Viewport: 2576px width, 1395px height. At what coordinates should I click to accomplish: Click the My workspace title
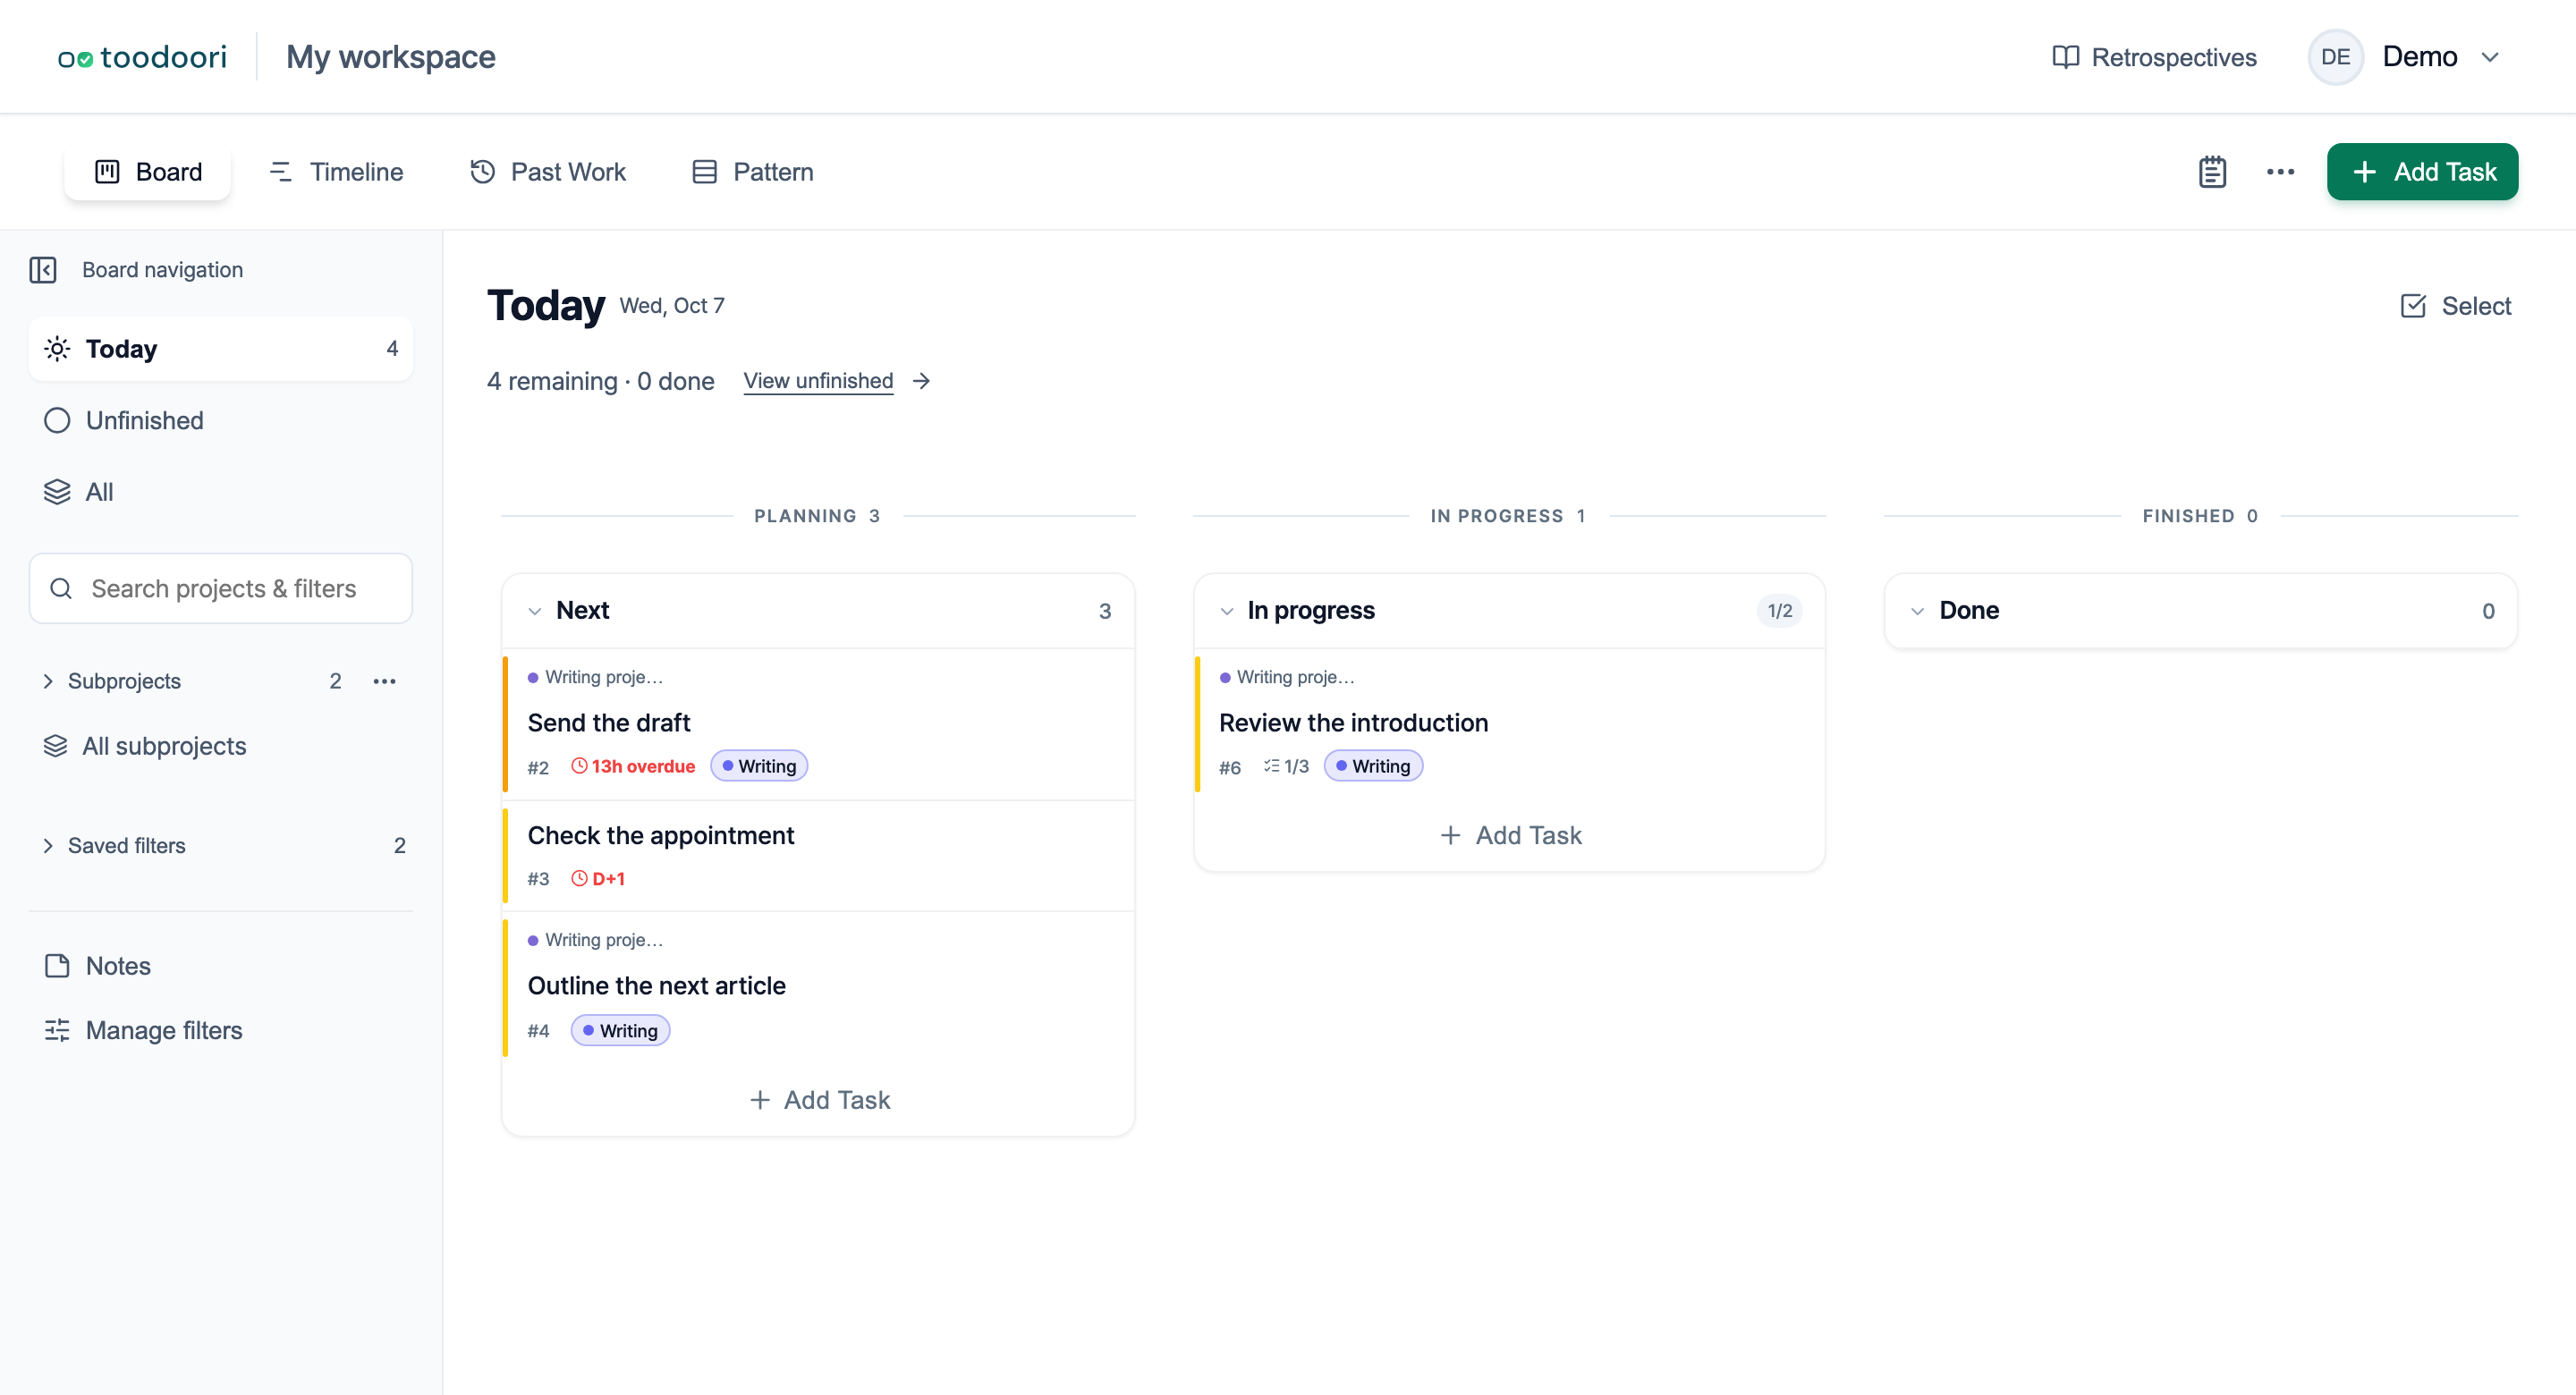pos(391,57)
